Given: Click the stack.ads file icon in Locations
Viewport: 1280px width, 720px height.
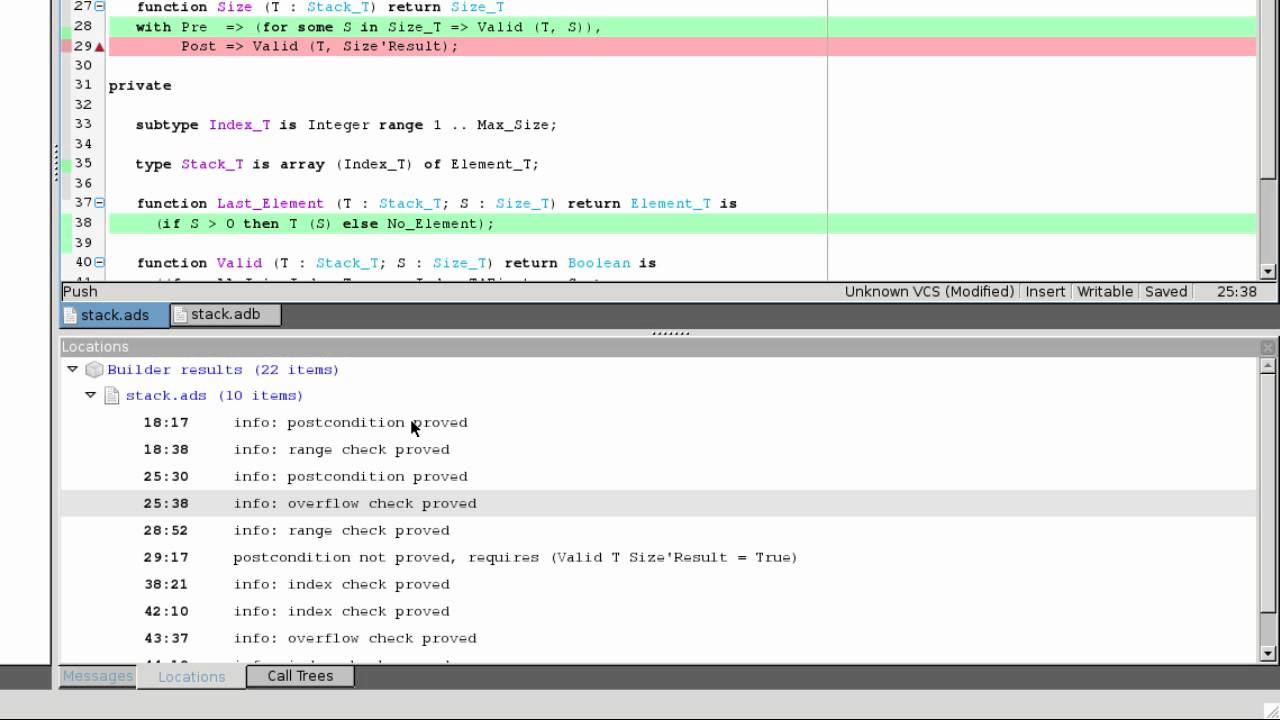Looking at the screenshot, I should coord(112,396).
